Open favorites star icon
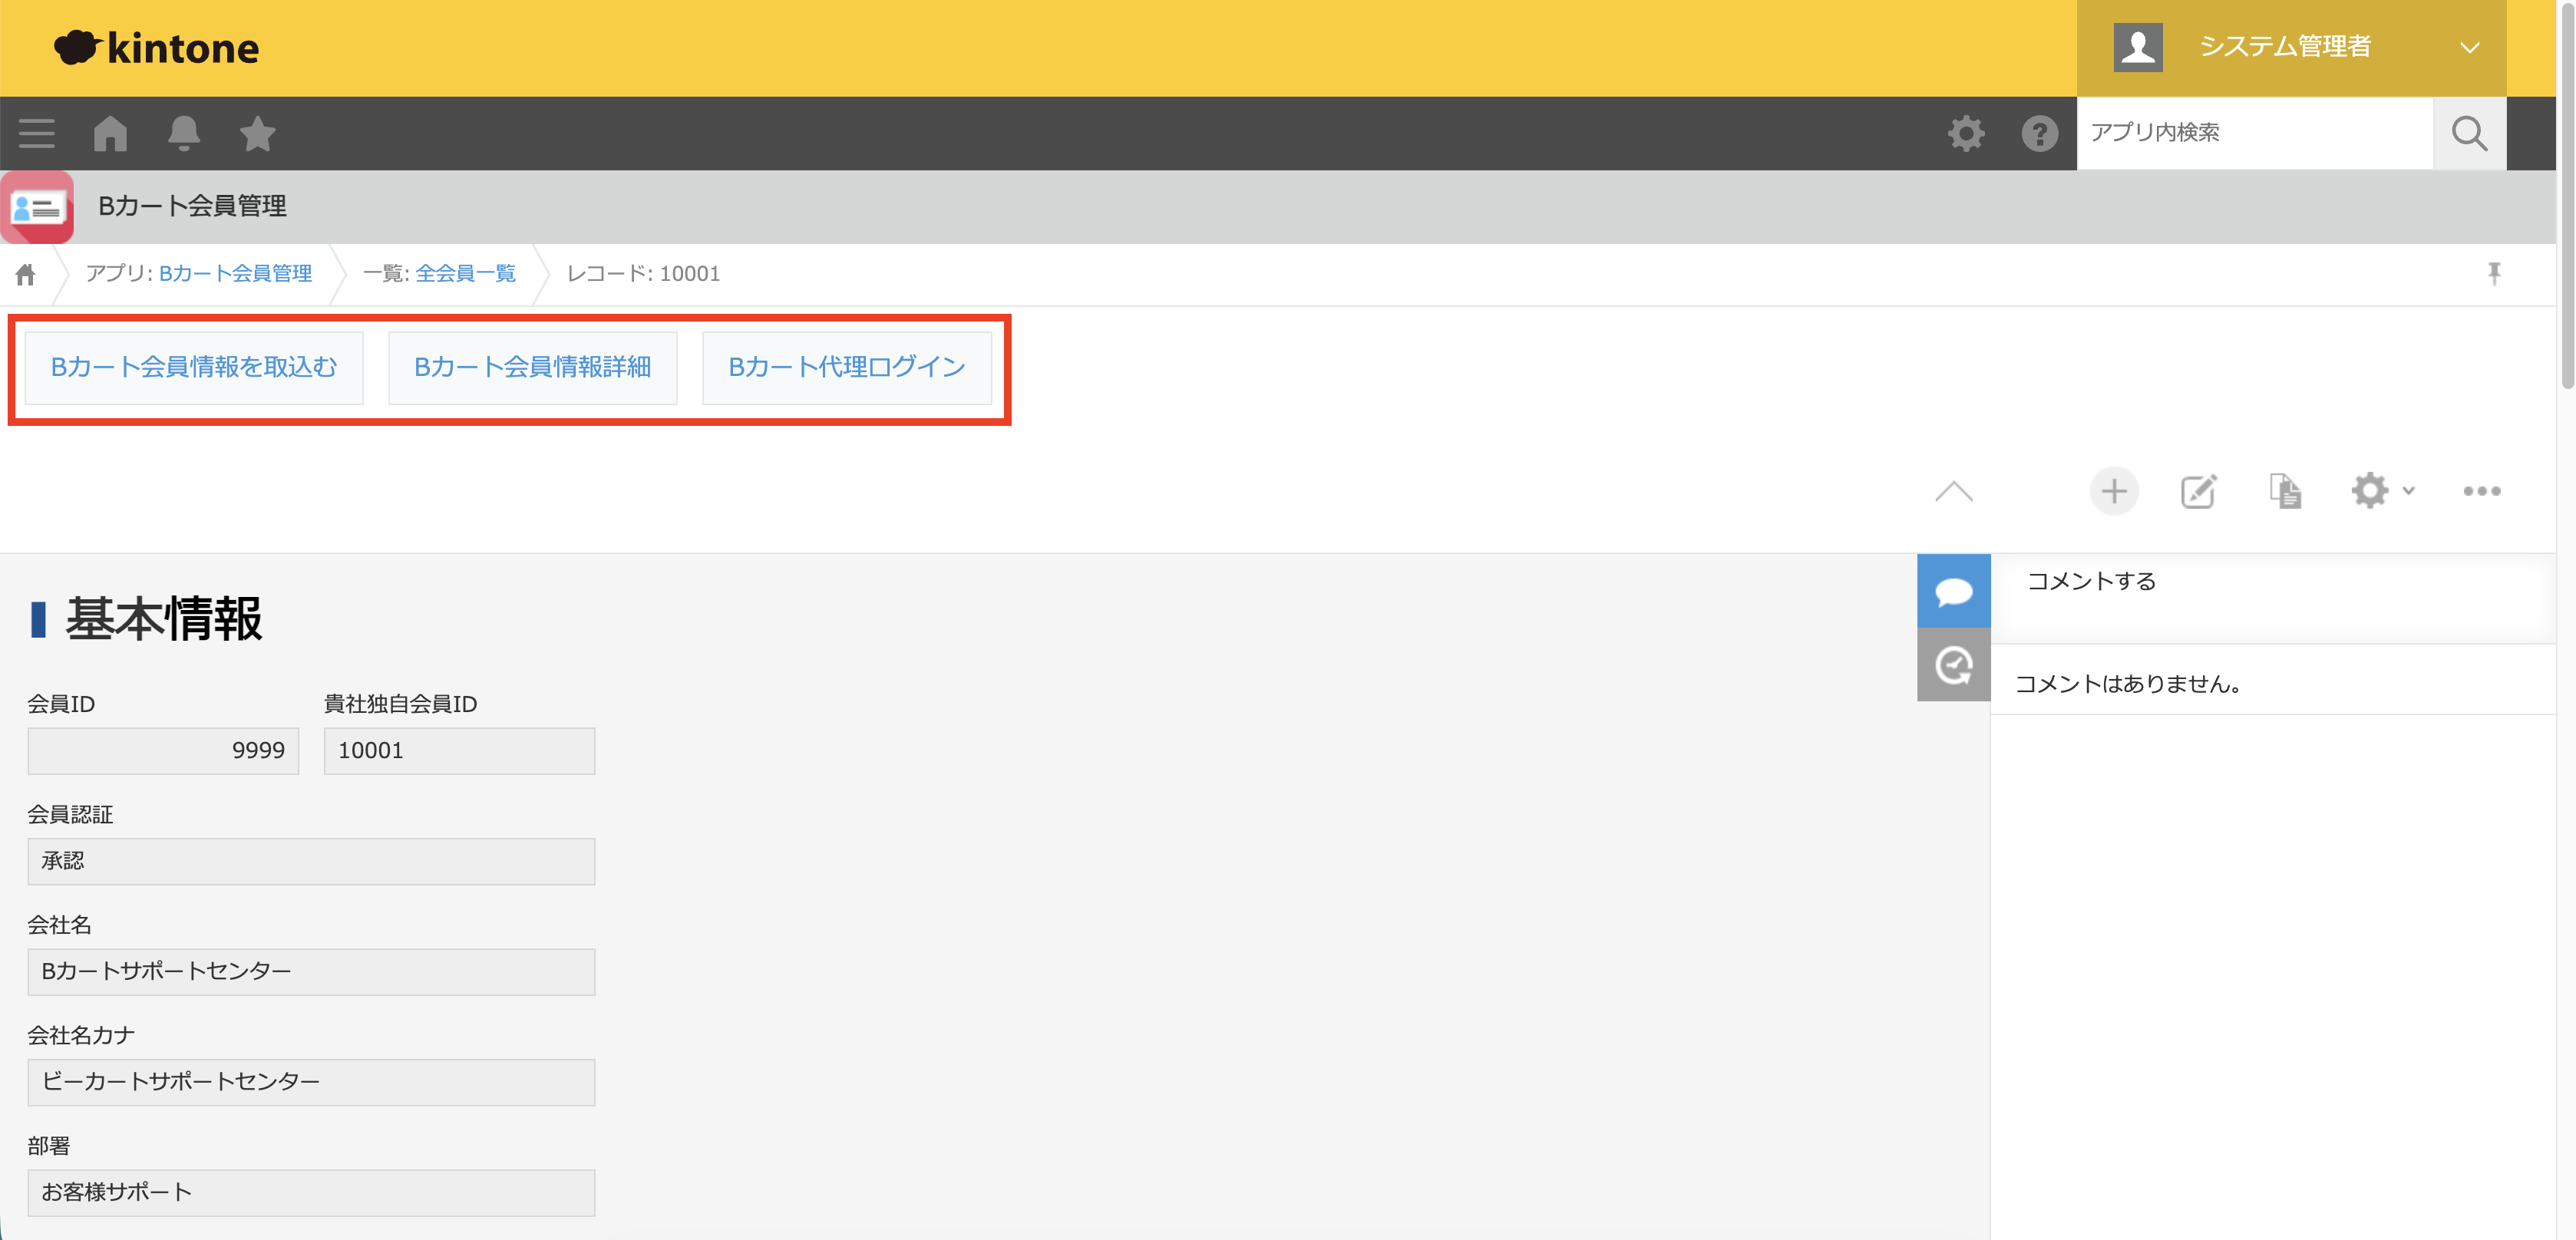 click(258, 133)
